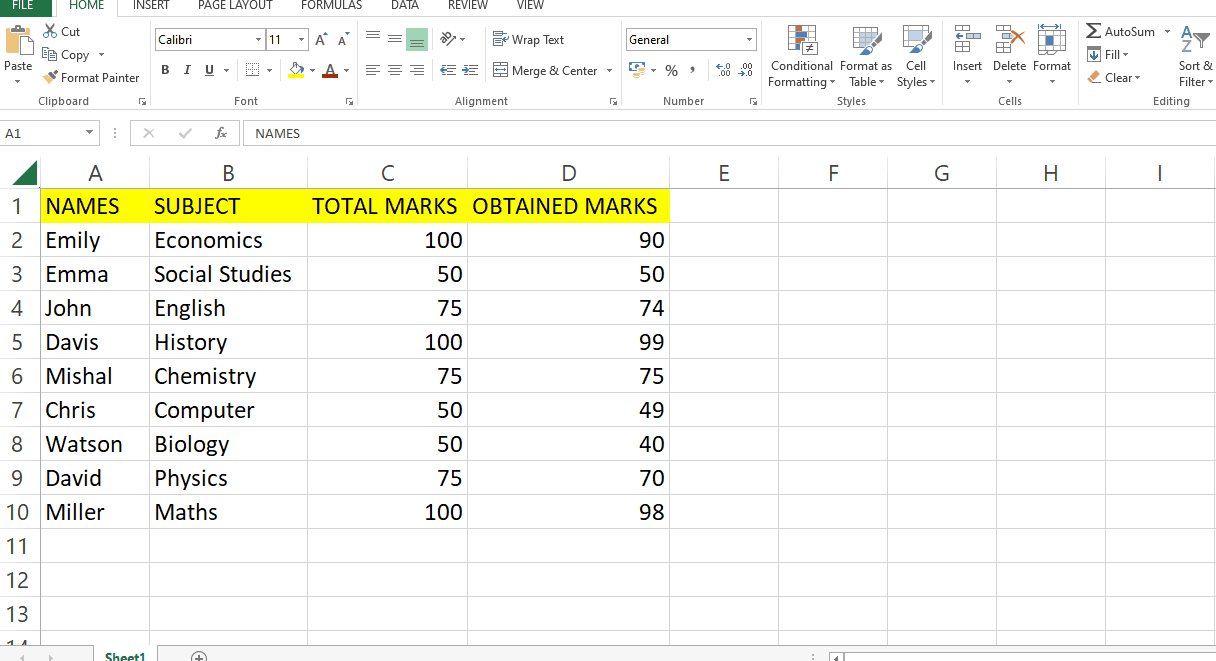Viewport: 1216px width, 661px height.
Task: Toggle Bottom Align icon
Action: pos(417,39)
